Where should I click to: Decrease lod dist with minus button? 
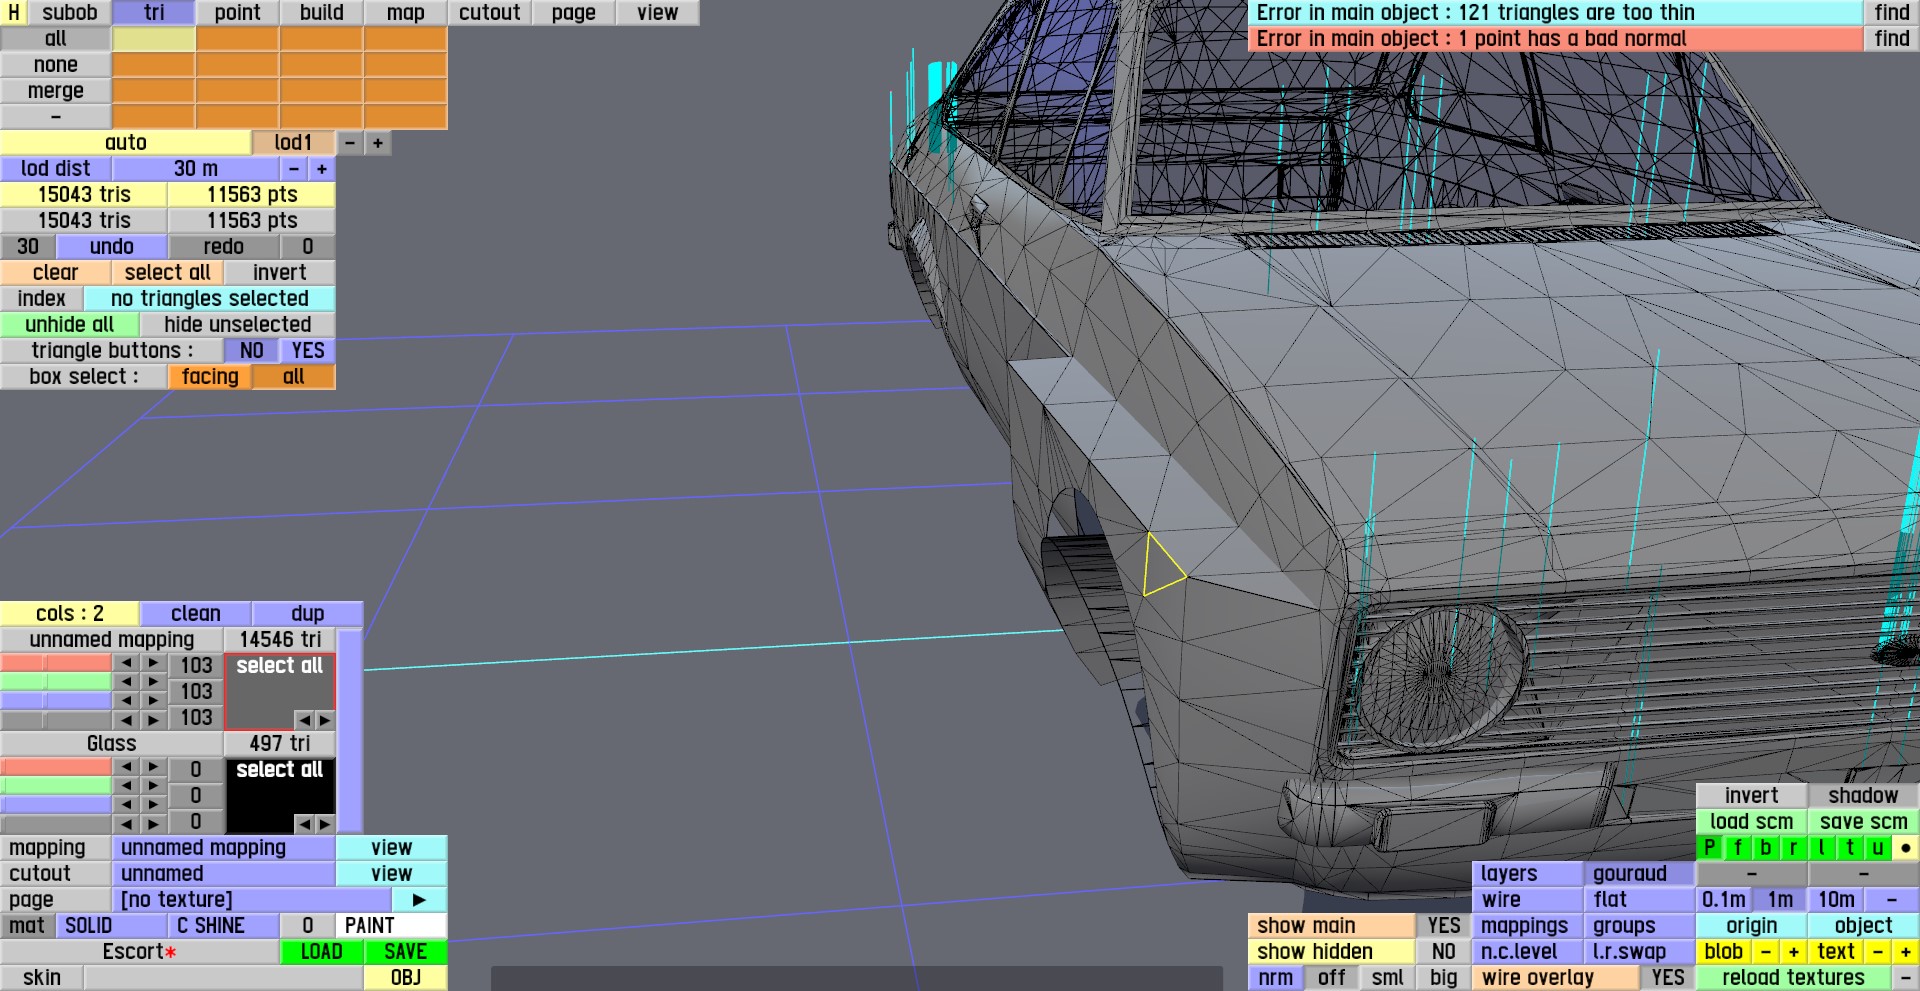pos(294,169)
